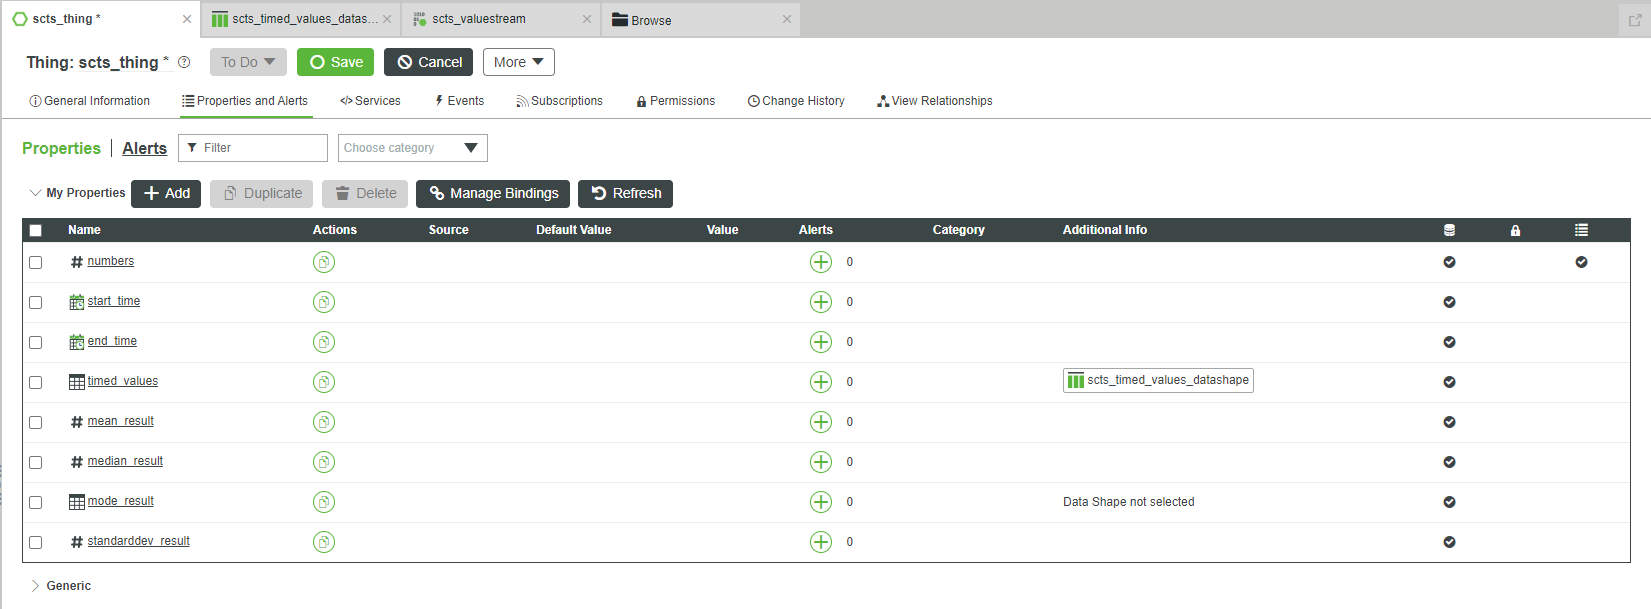Open the Choose category dropdown
The image size is (1651, 609).
pos(412,148)
